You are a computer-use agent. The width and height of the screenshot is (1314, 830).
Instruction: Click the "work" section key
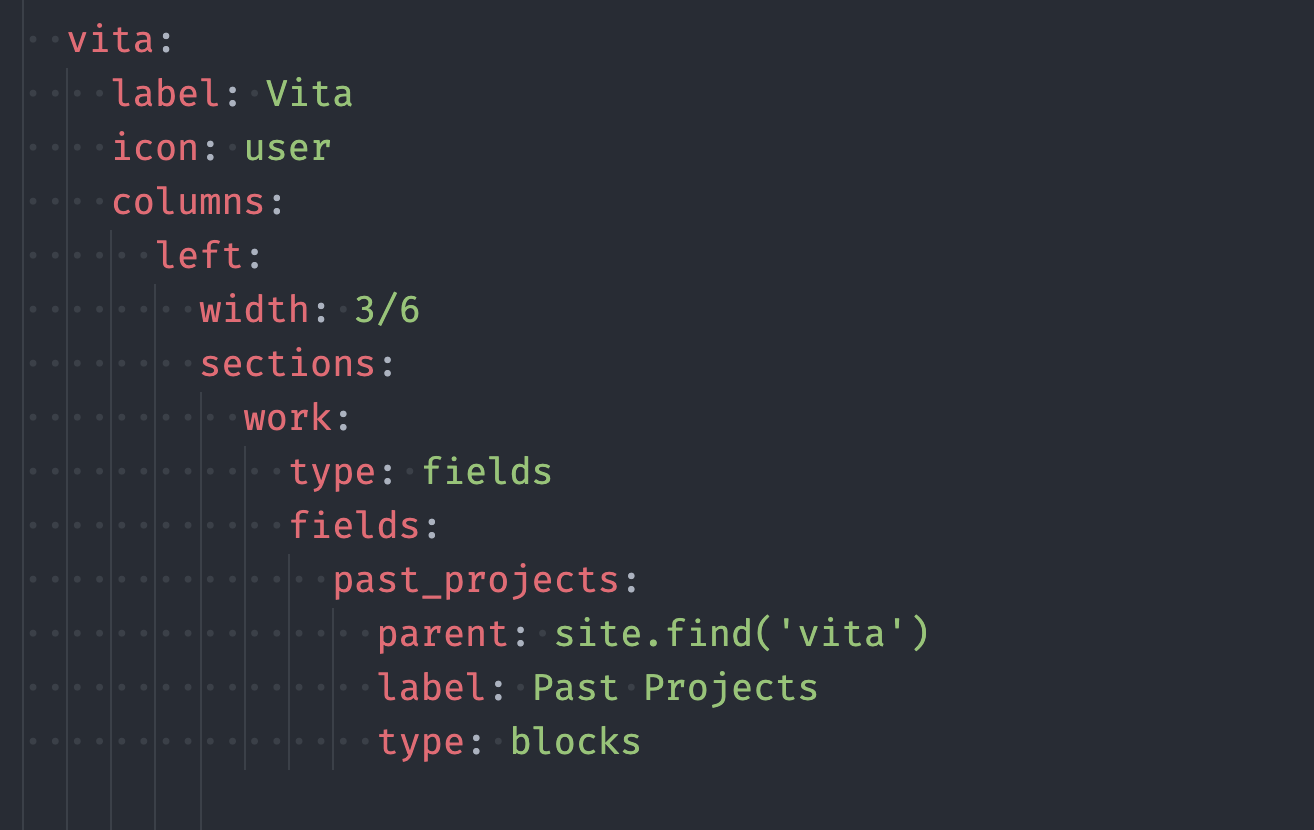tap(288, 418)
